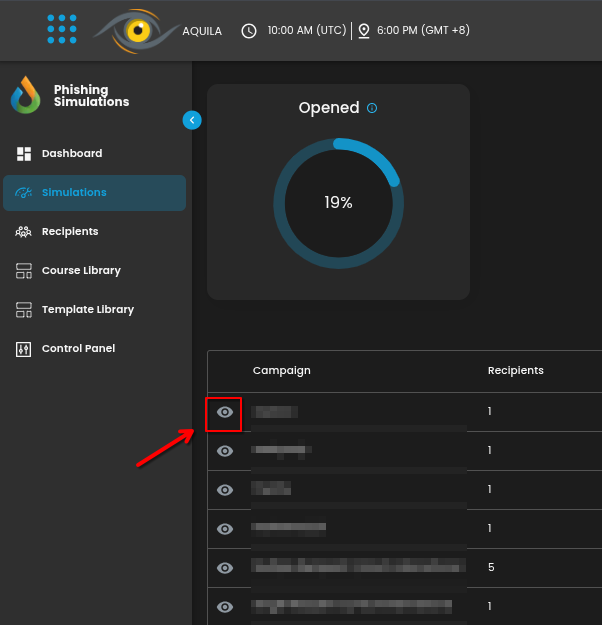Click the Phishing Simulations flame logo
The image size is (602, 625).
pyautogui.click(x=25, y=96)
